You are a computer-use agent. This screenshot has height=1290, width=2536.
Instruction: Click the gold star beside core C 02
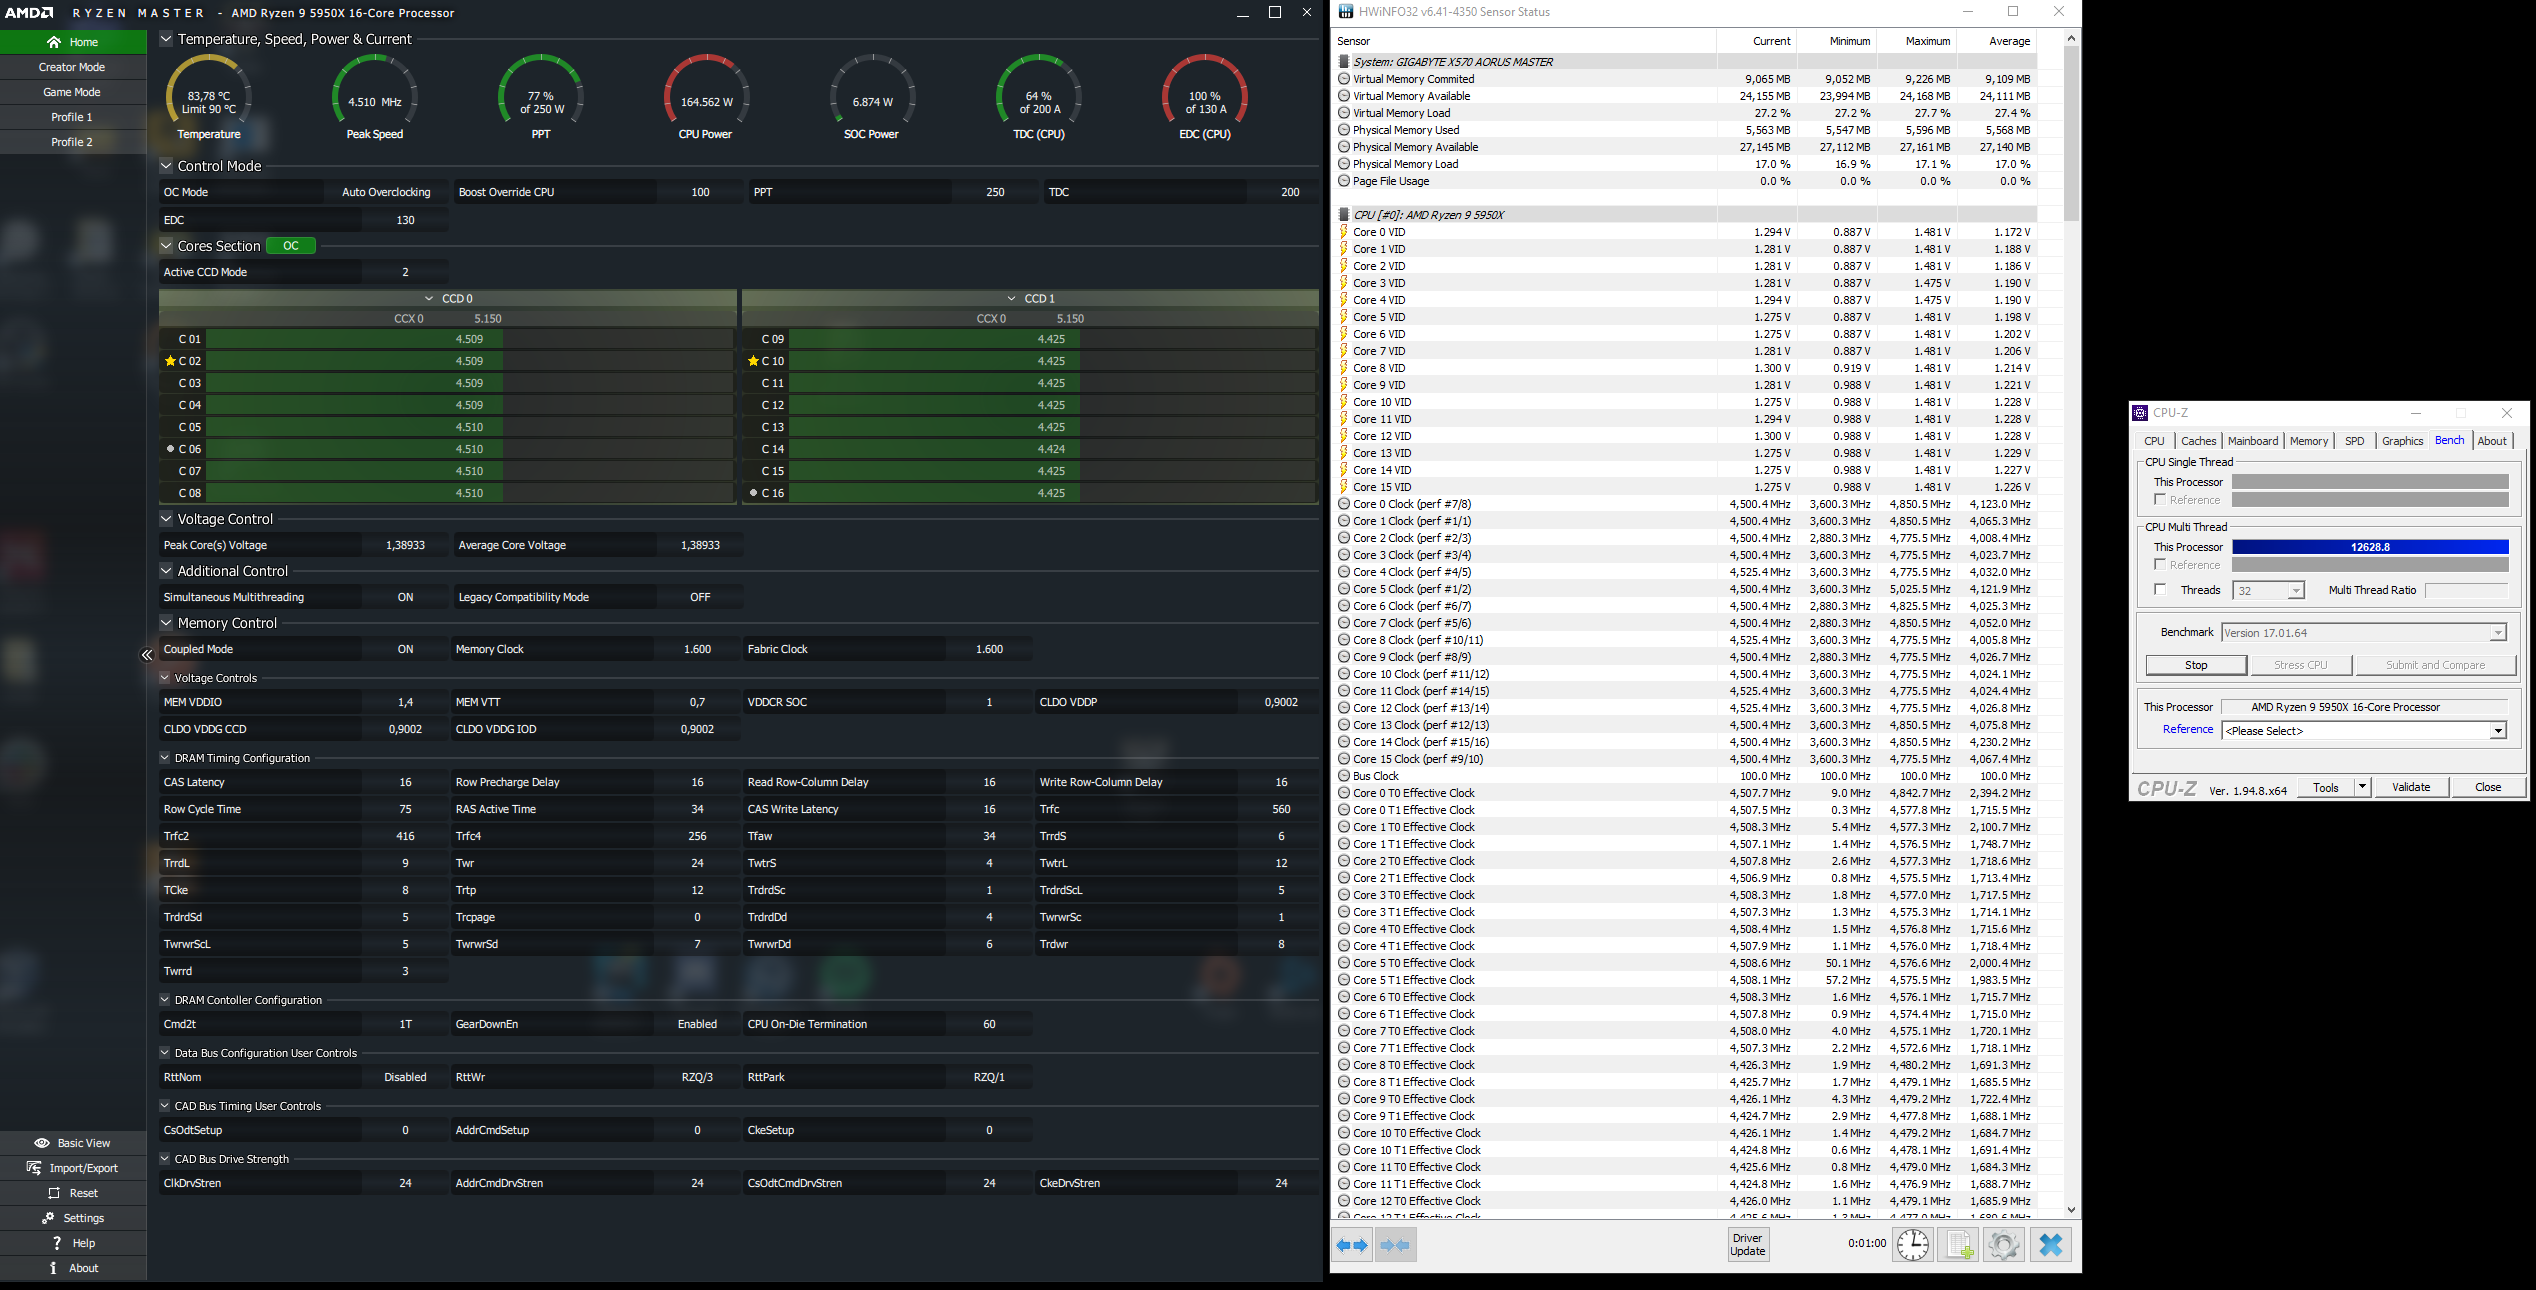click(170, 361)
